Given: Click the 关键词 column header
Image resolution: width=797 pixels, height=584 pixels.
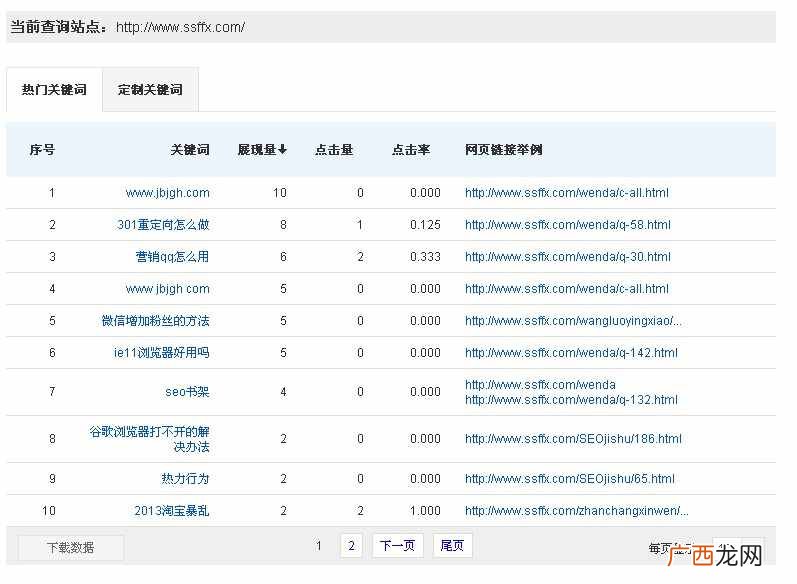Looking at the screenshot, I should [190, 149].
